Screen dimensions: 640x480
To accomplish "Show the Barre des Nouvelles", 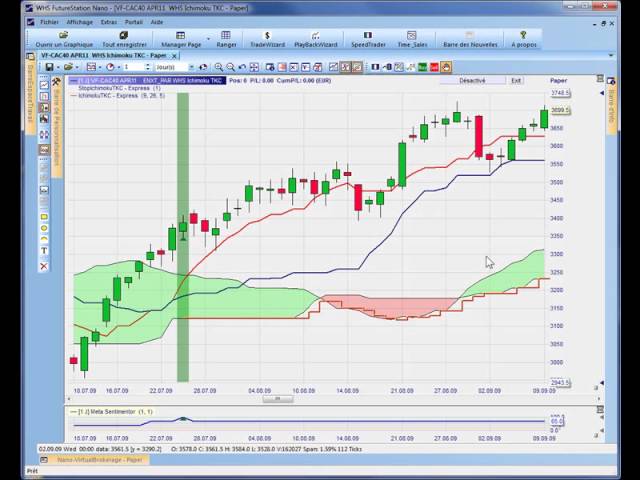I will pos(470,40).
